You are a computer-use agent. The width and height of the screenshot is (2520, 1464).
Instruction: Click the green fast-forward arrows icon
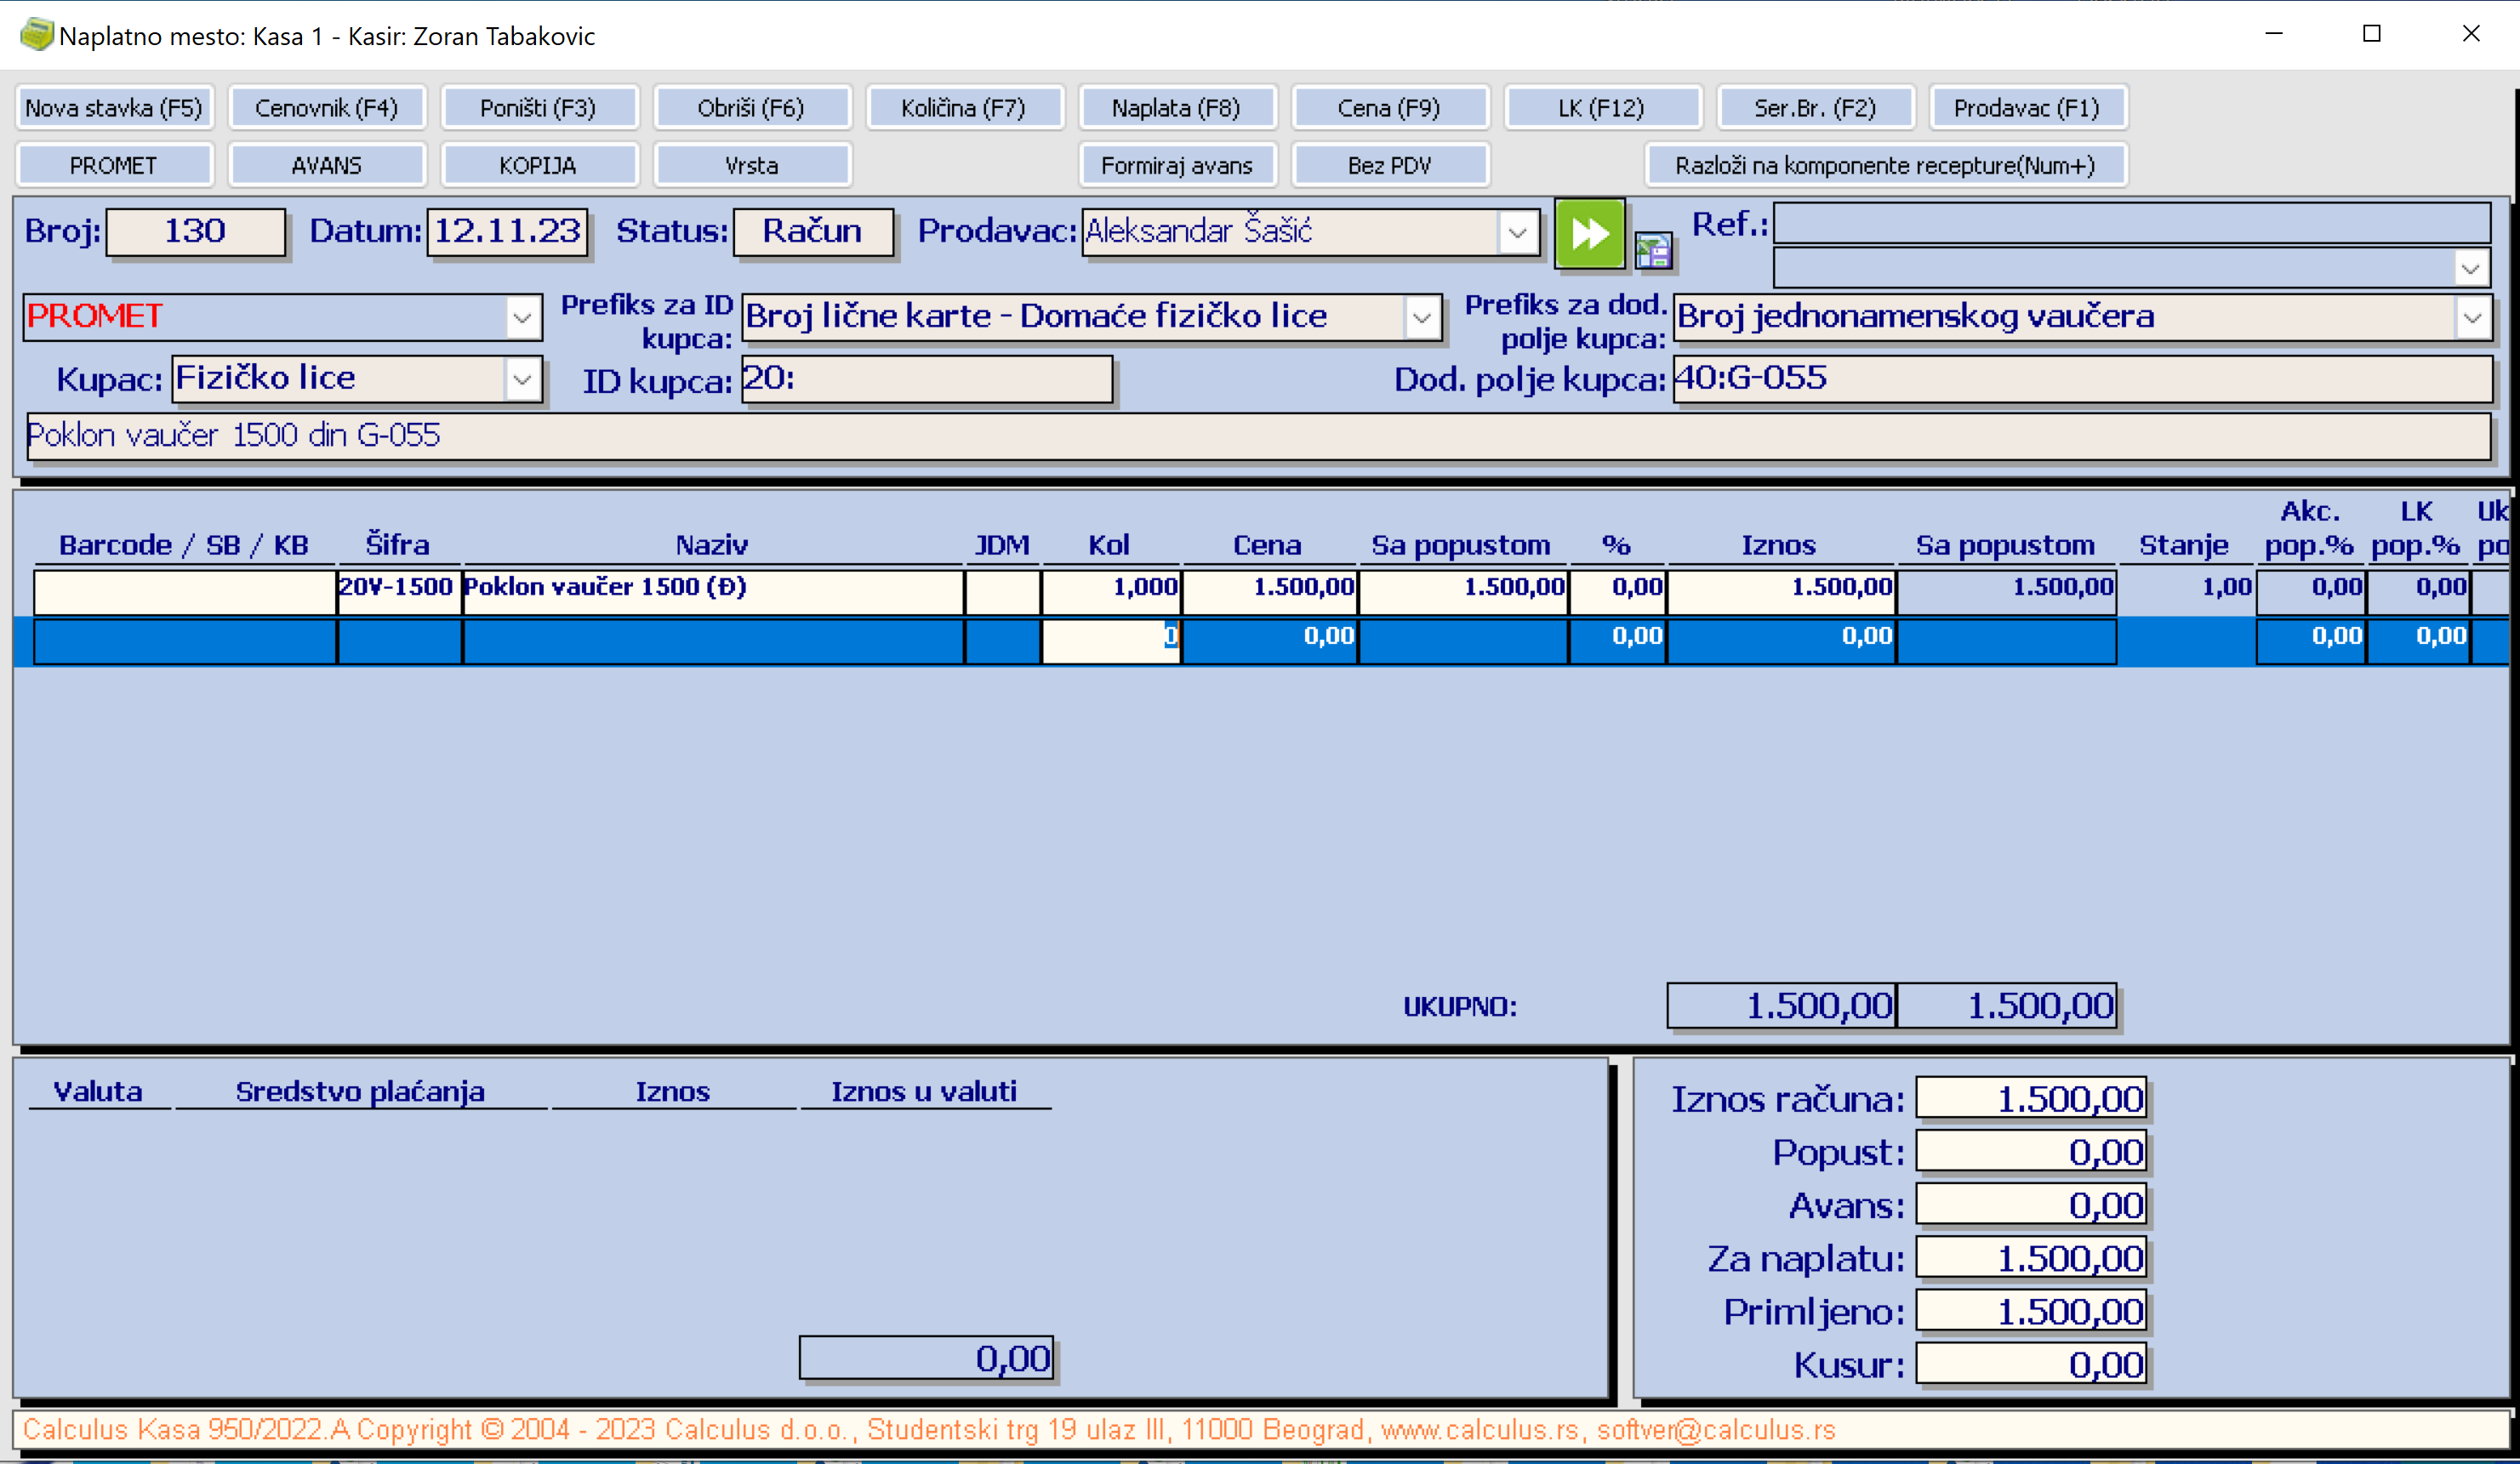(1589, 233)
